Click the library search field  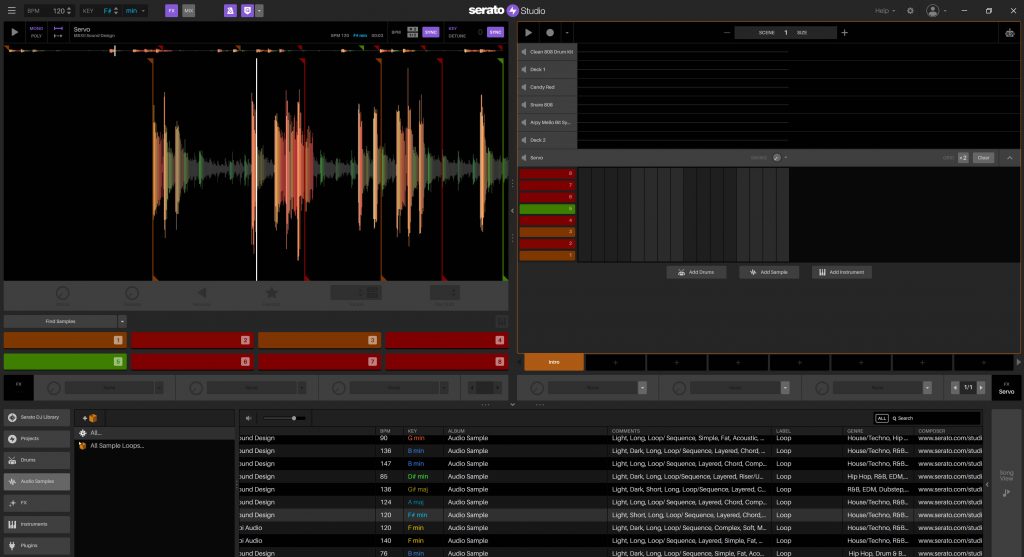click(x=935, y=418)
